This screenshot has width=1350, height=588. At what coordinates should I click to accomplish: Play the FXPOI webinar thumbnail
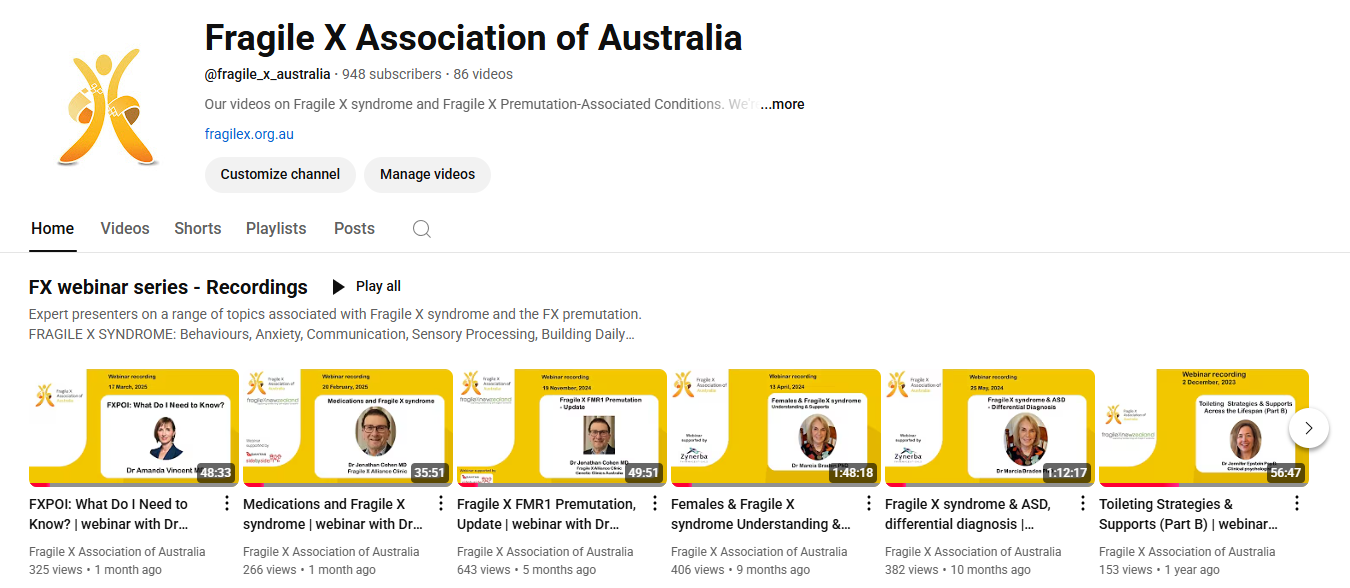click(134, 427)
